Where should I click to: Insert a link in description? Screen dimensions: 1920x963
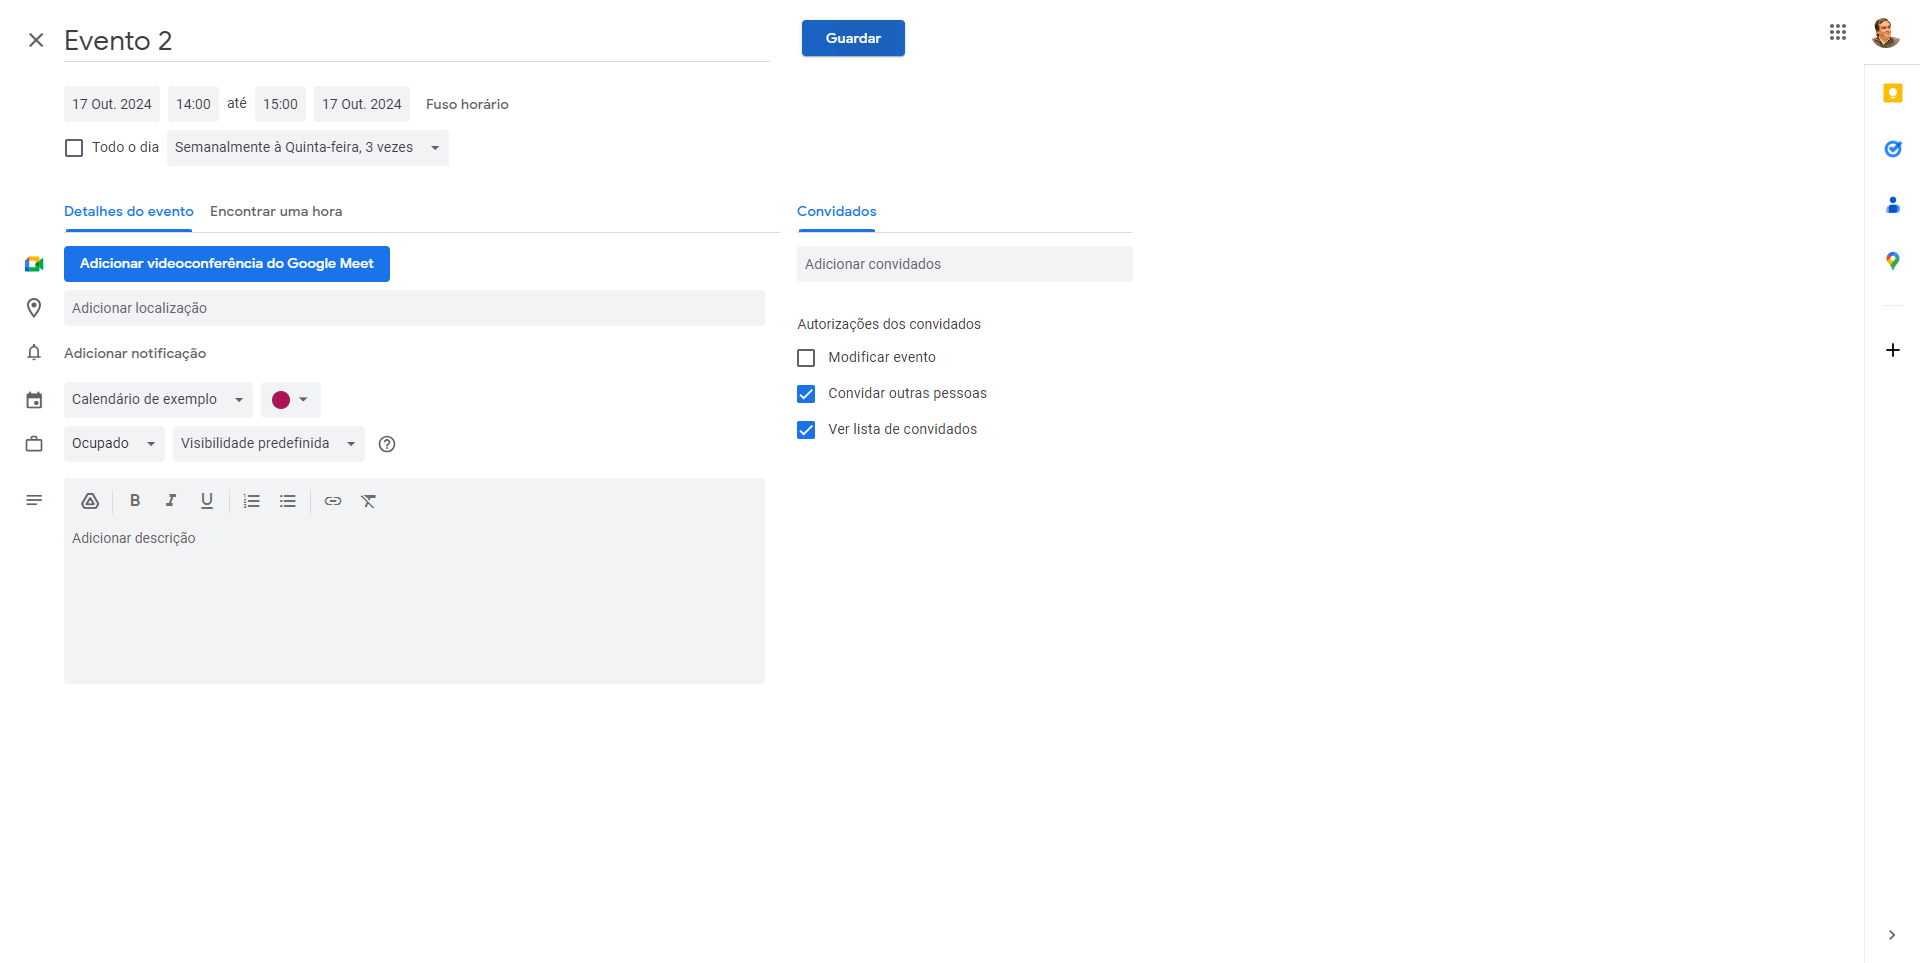[x=333, y=501]
